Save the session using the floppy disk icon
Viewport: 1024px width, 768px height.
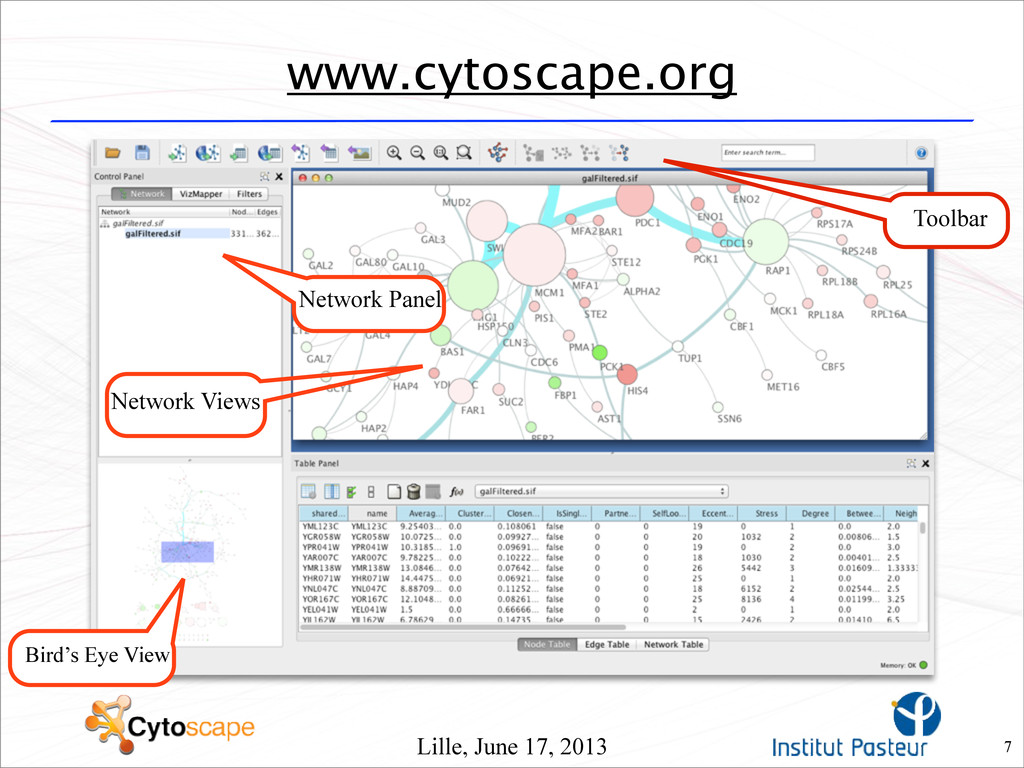tap(142, 153)
